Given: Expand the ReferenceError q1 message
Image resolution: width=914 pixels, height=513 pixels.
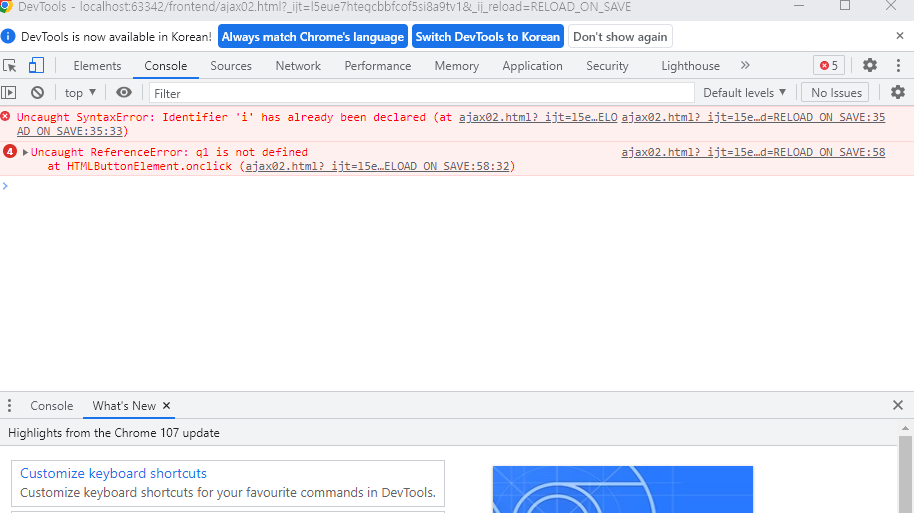Looking at the screenshot, I should (25, 152).
